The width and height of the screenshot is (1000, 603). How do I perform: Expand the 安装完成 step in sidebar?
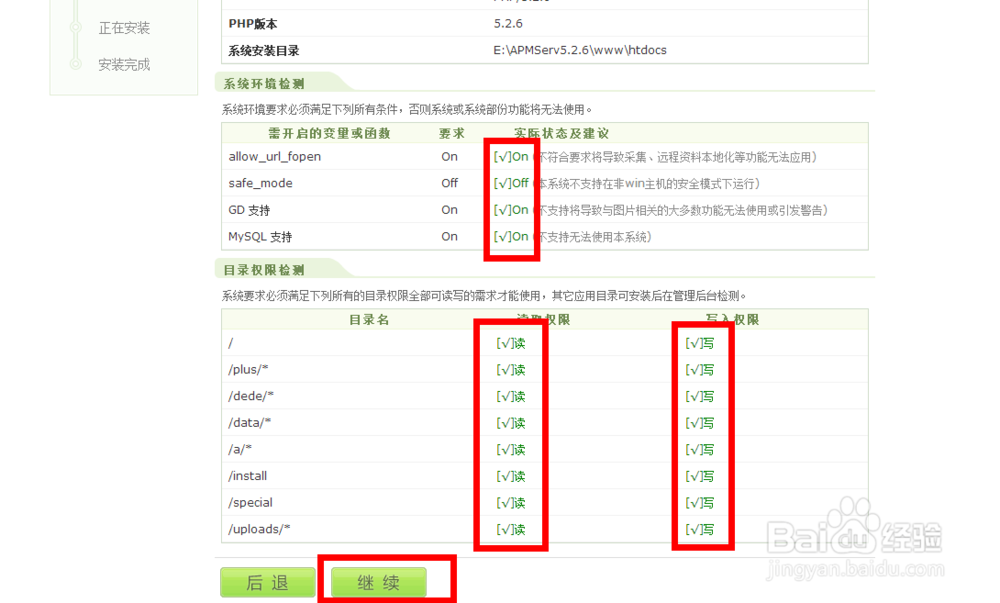click(124, 63)
